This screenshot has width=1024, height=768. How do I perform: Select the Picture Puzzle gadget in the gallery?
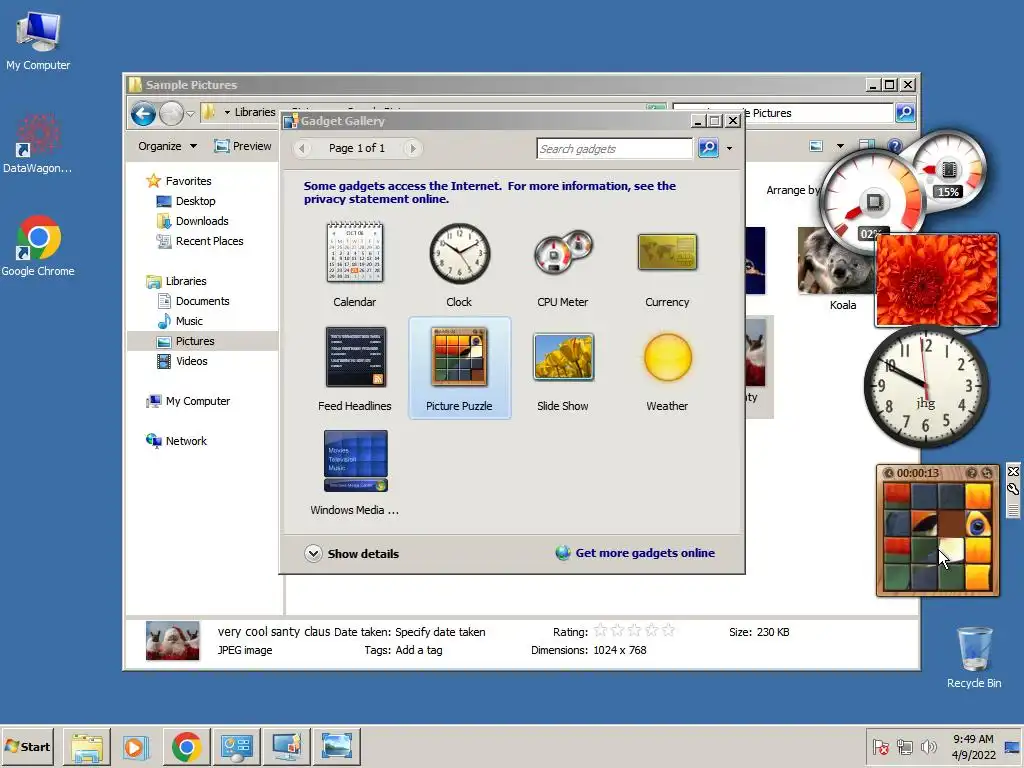(x=459, y=368)
